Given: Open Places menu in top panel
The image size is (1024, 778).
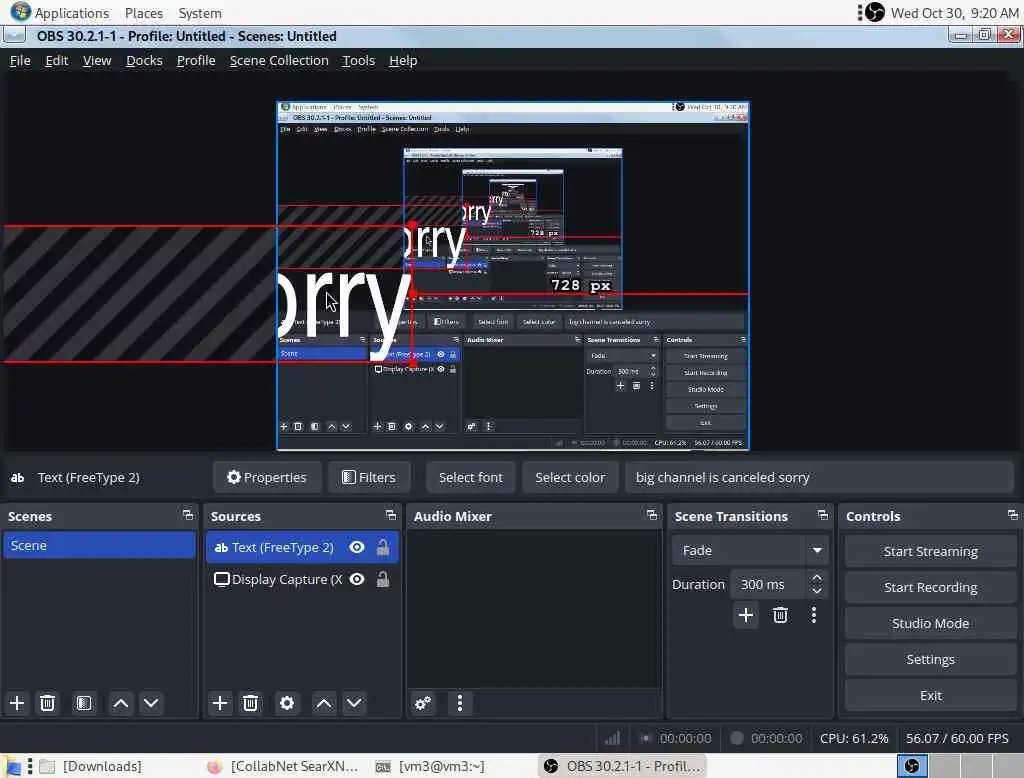Looking at the screenshot, I should [x=144, y=13].
